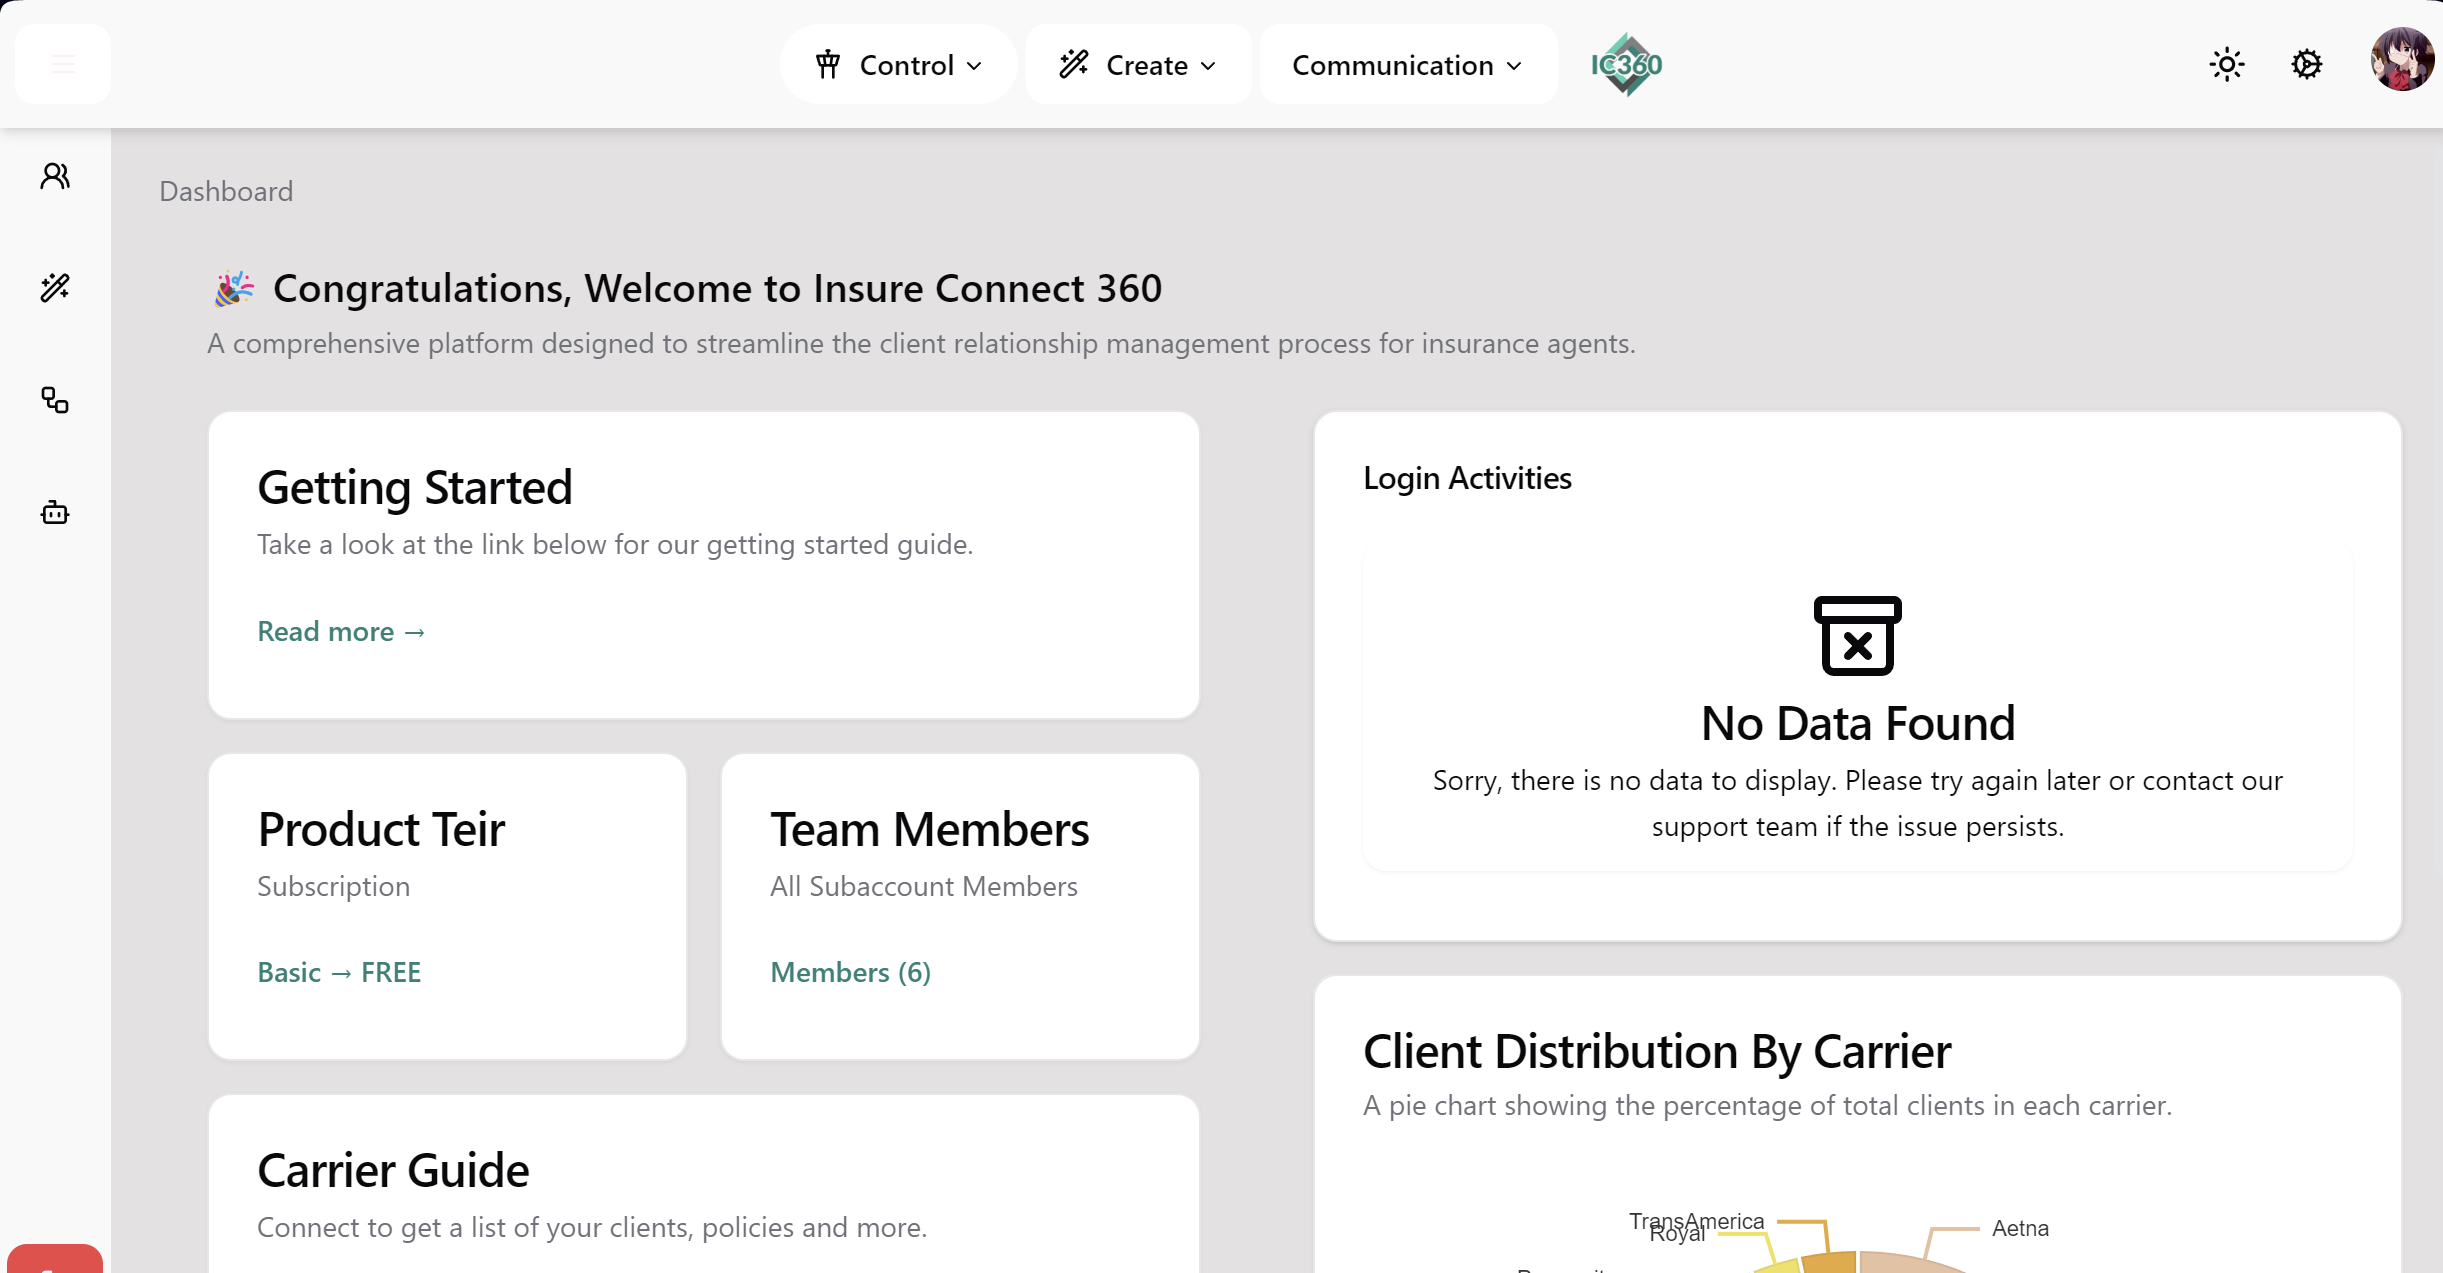
Task: Click the No Data Found heading
Action: click(1857, 723)
